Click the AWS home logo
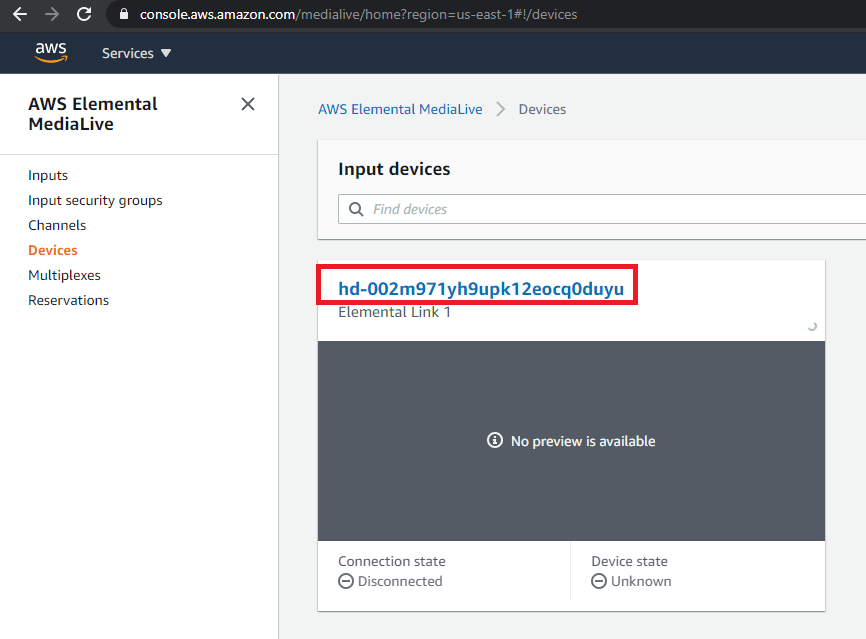The width and height of the screenshot is (866, 639). (x=50, y=52)
